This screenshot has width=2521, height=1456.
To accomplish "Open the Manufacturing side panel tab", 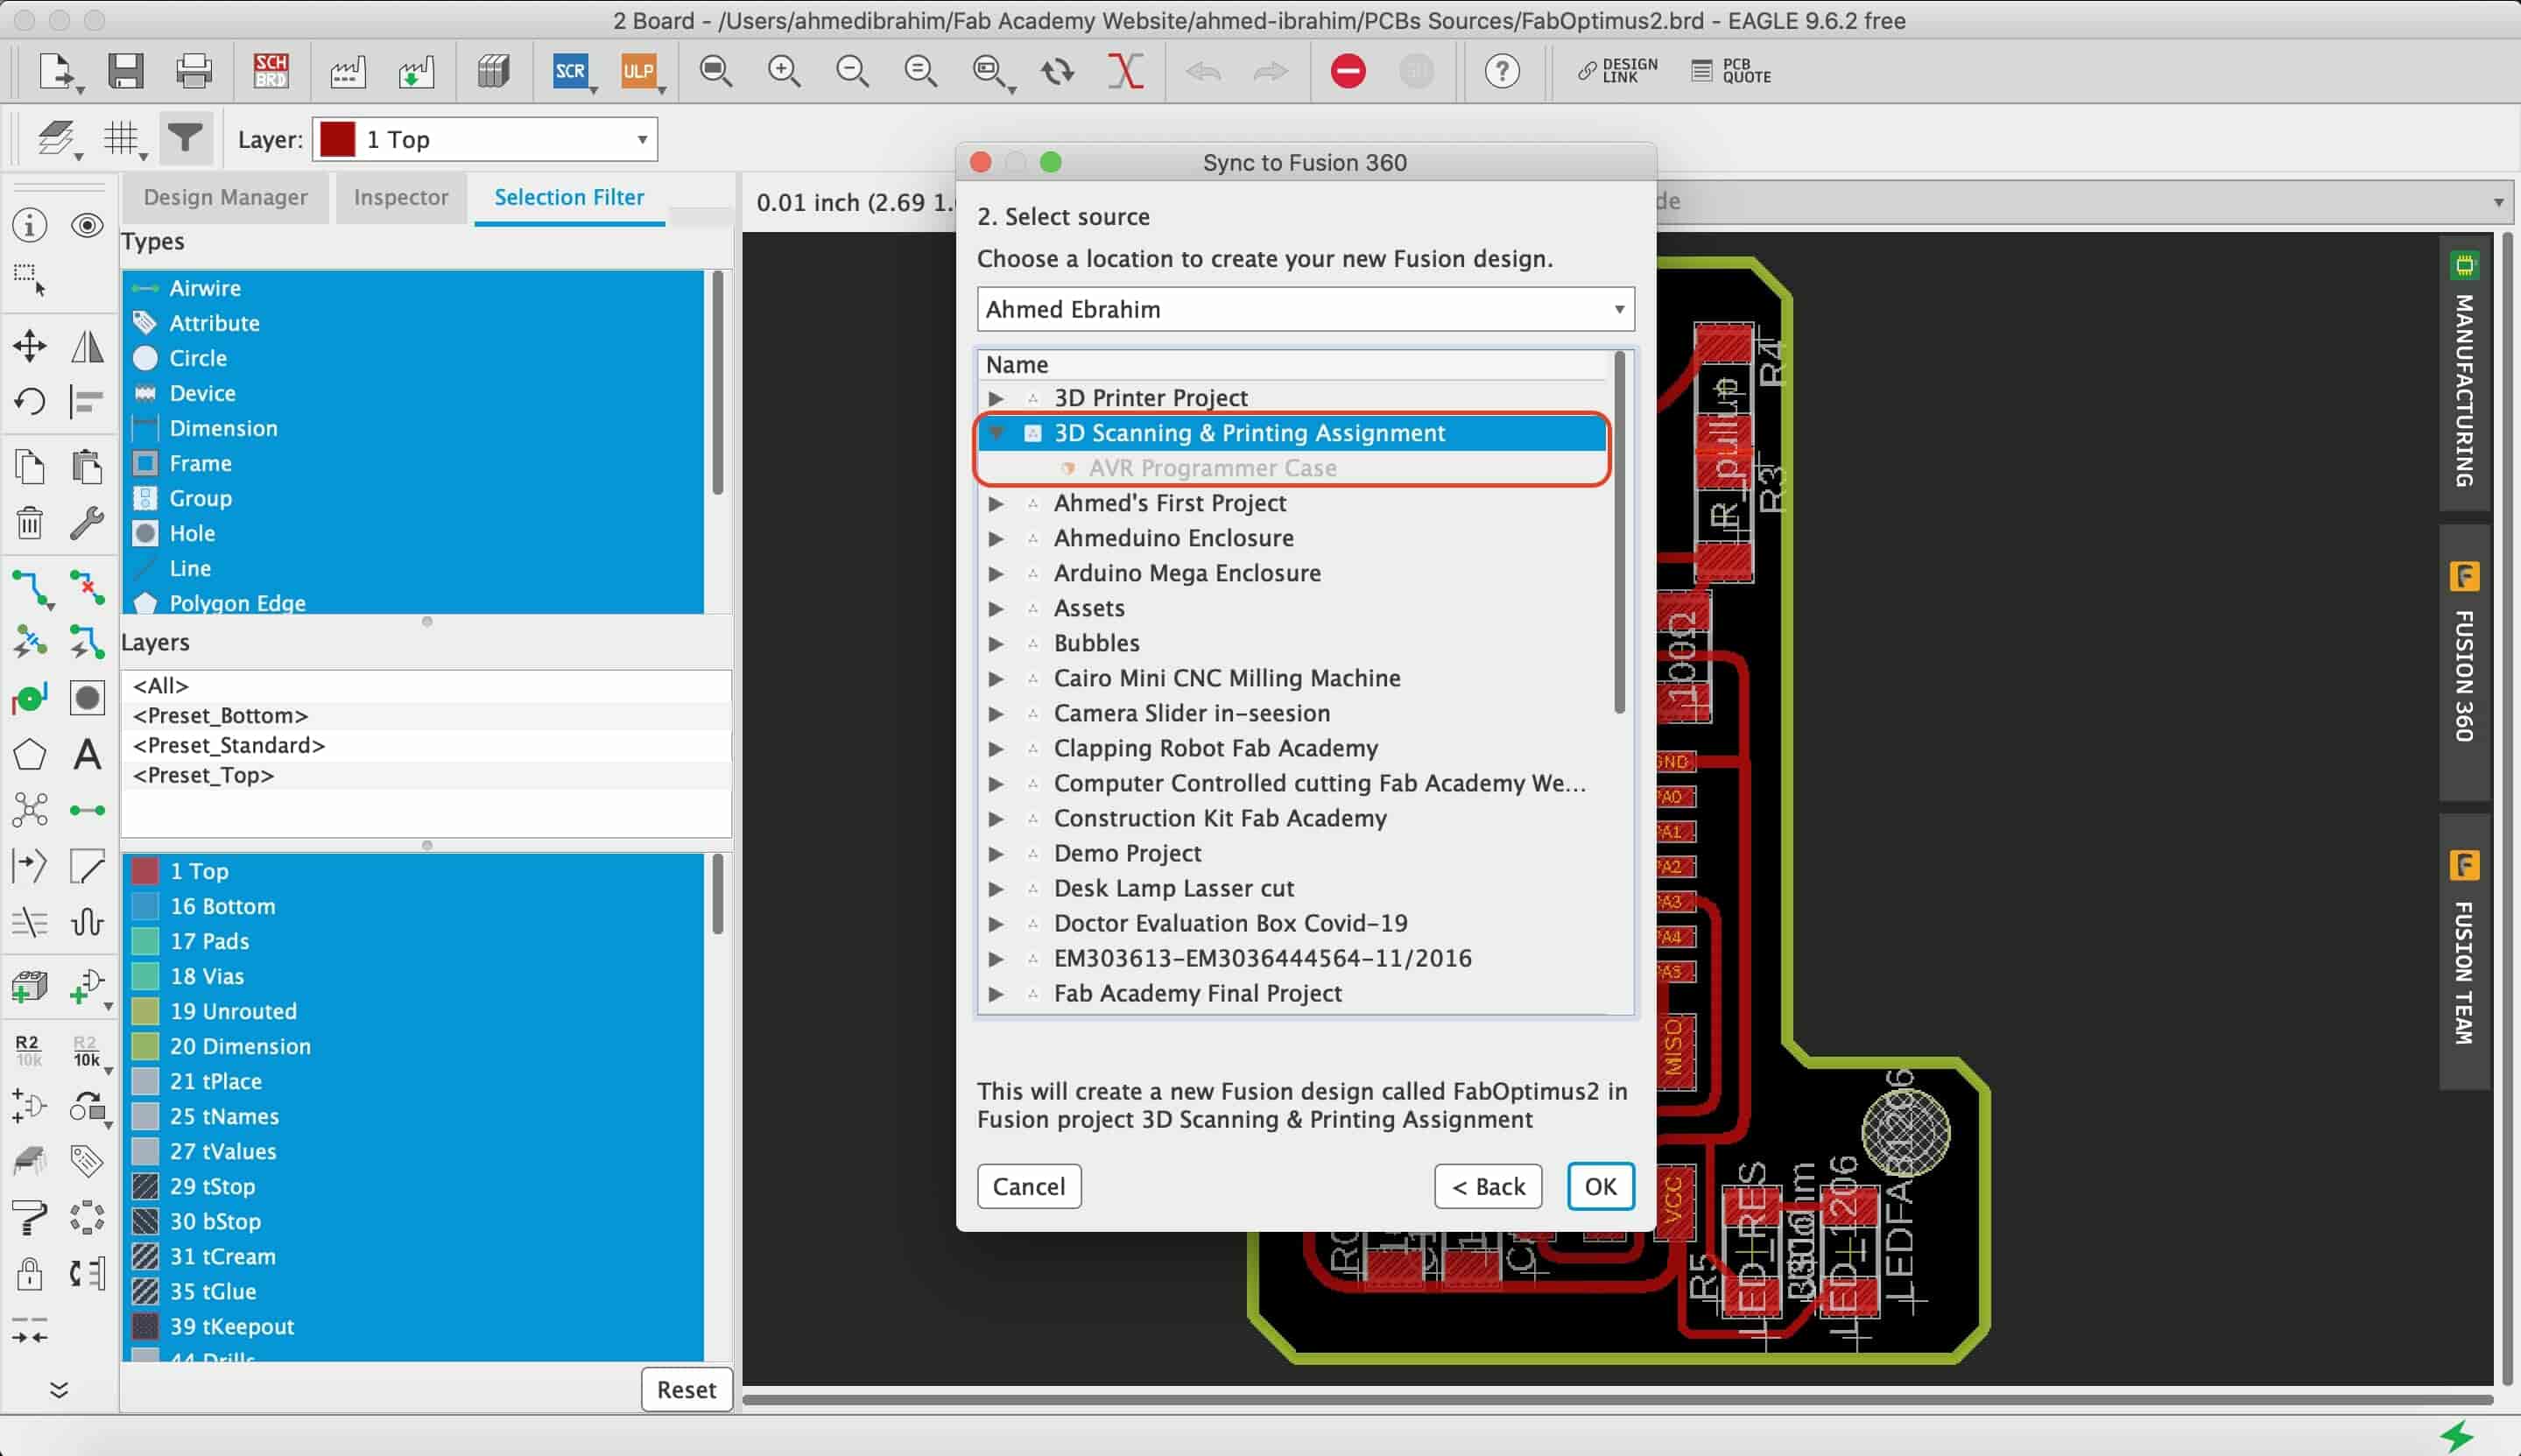I will tap(2464, 373).
